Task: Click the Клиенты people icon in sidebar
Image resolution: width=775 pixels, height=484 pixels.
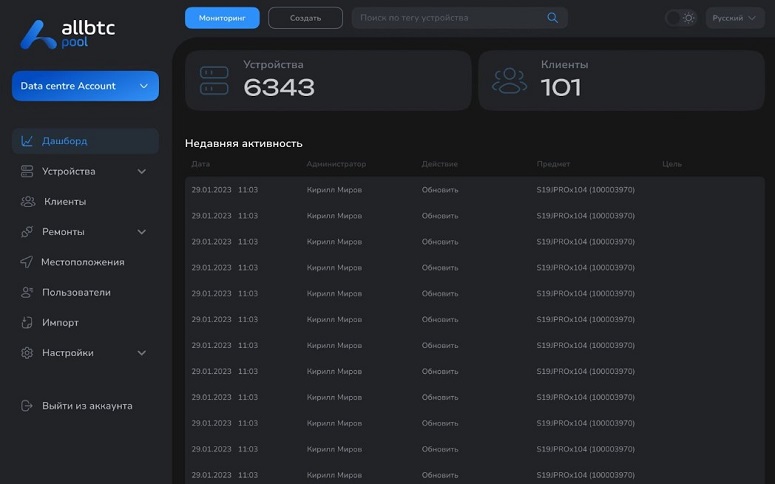Action: (28, 202)
